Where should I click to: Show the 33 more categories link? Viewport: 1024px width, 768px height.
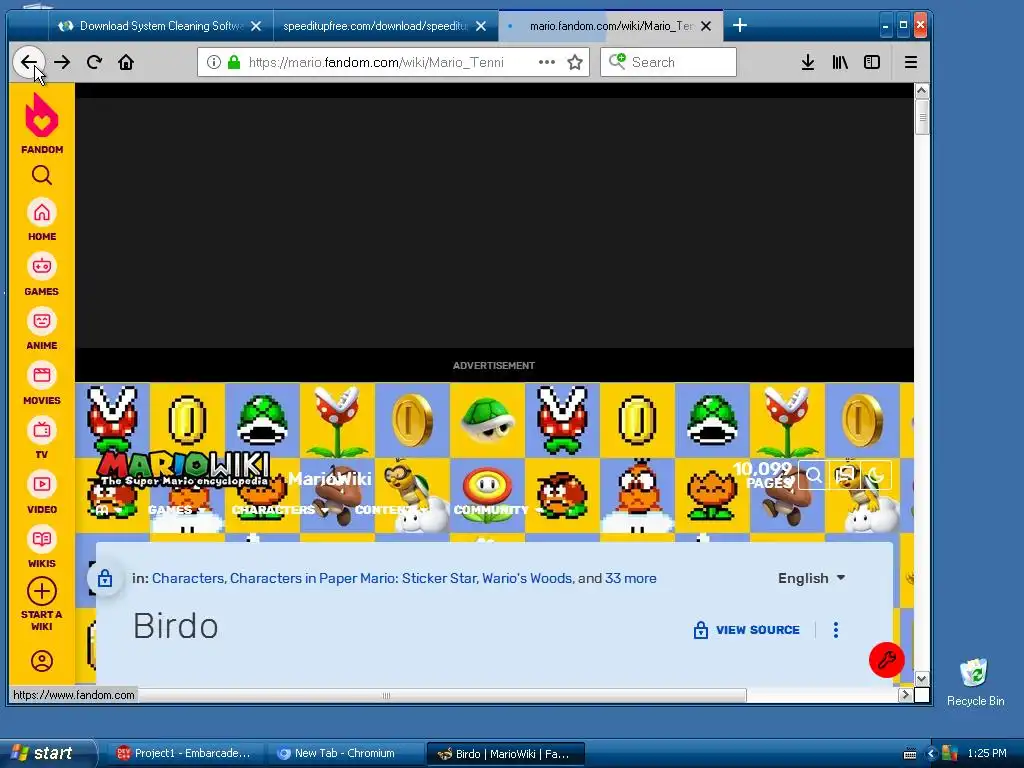point(630,578)
